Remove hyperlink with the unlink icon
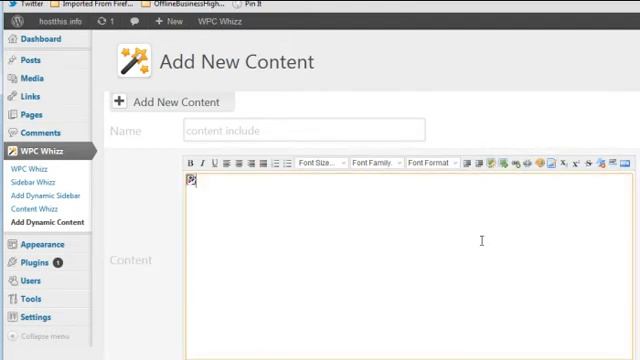Screen dimensions: 640x360 coord(527,163)
